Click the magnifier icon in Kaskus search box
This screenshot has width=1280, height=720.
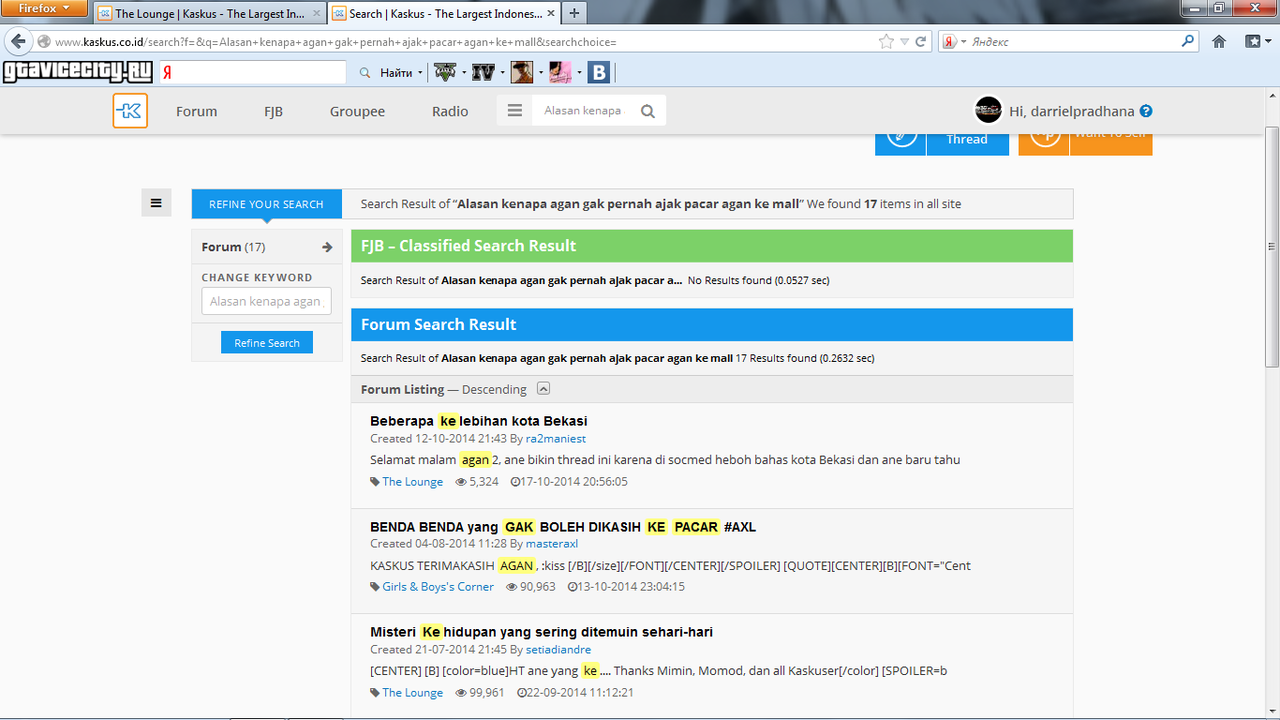(648, 111)
